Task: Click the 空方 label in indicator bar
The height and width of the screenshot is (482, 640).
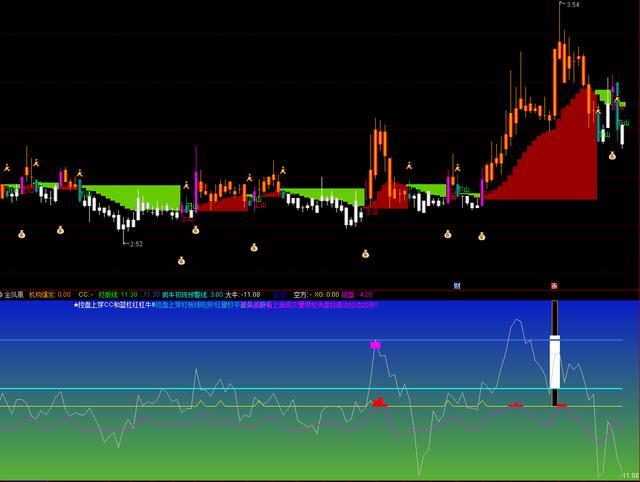Action: pyautogui.click(x=301, y=294)
